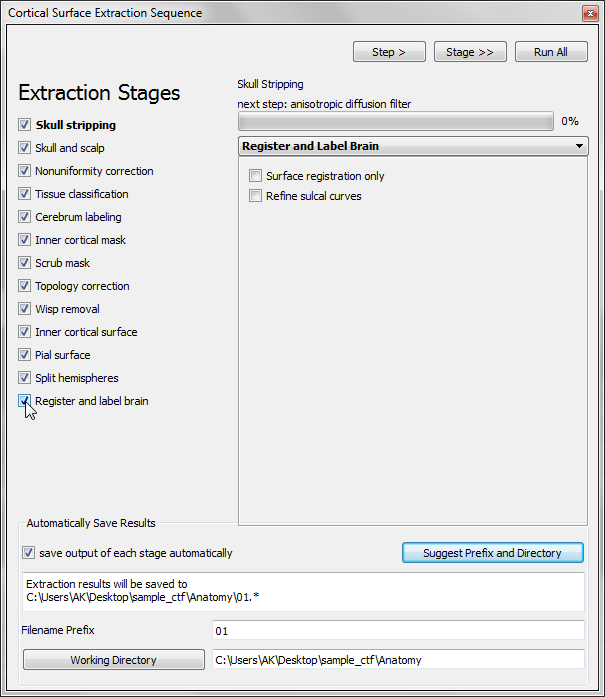Open the Working Directory chooser button
Viewport: 605px width, 697px height.
(x=113, y=660)
